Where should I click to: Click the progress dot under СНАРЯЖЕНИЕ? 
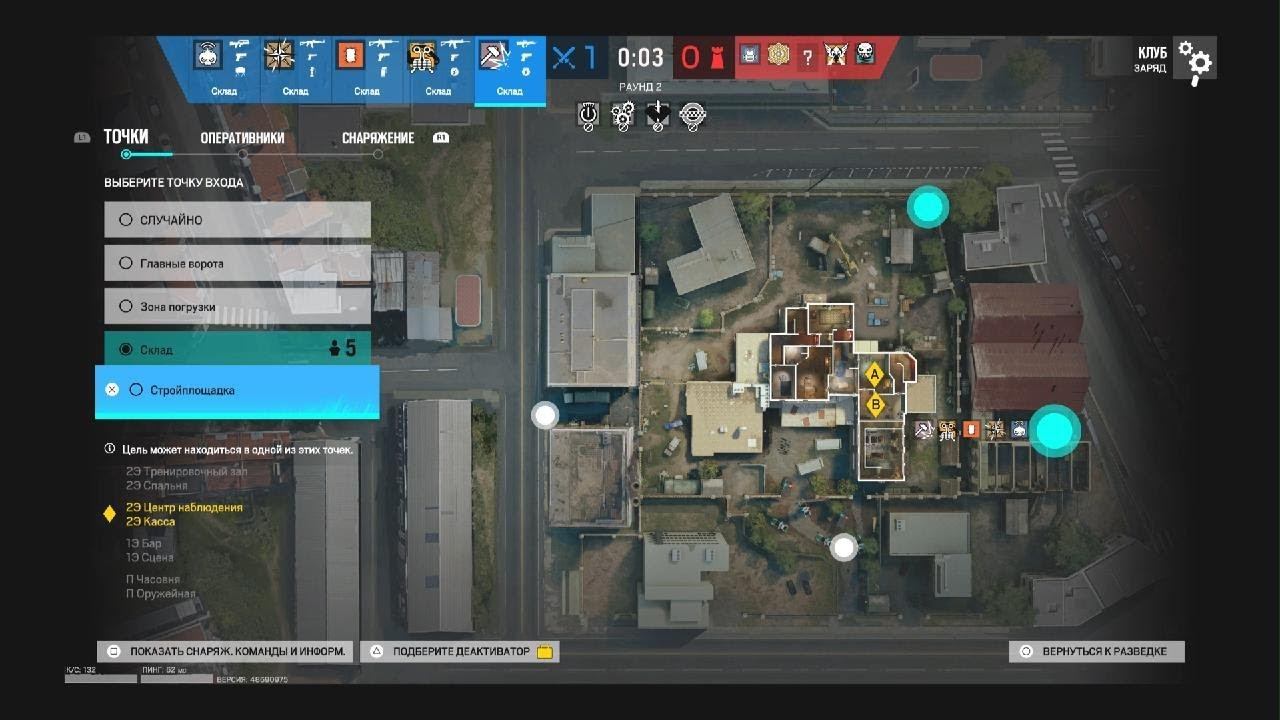(x=377, y=154)
